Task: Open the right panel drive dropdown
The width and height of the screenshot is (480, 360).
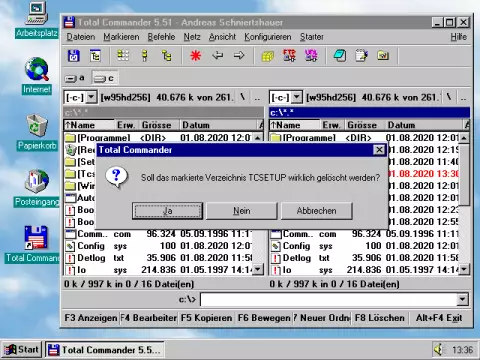Action: [x=297, y=97]
